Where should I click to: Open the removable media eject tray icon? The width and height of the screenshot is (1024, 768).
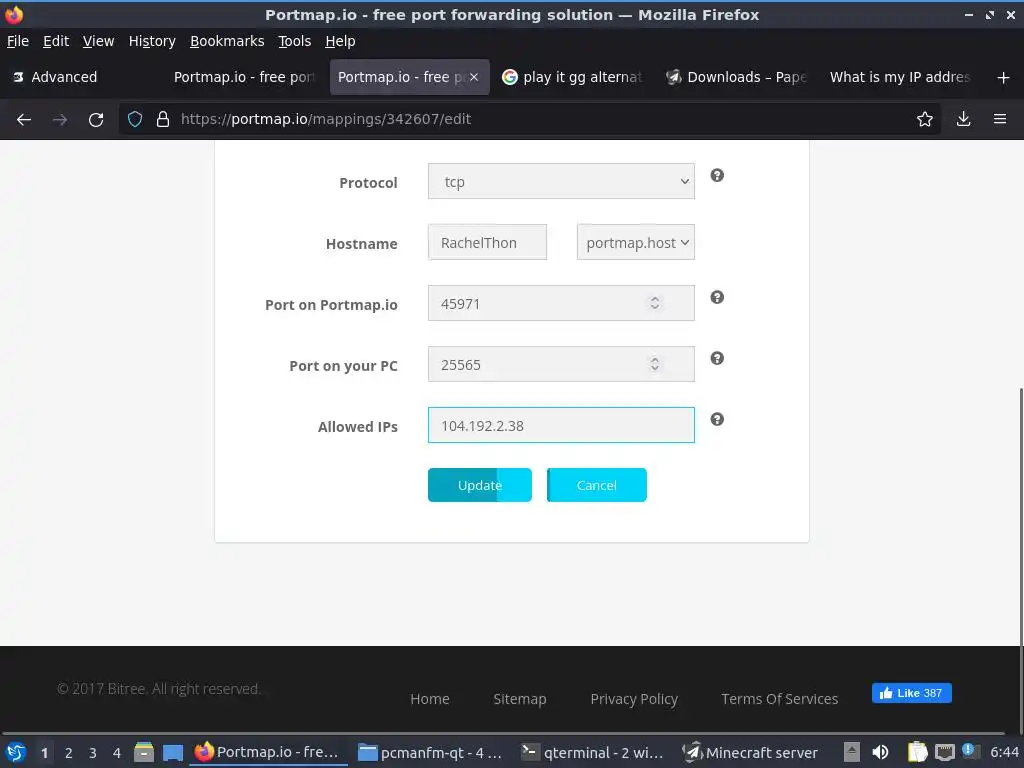[852, 752]
